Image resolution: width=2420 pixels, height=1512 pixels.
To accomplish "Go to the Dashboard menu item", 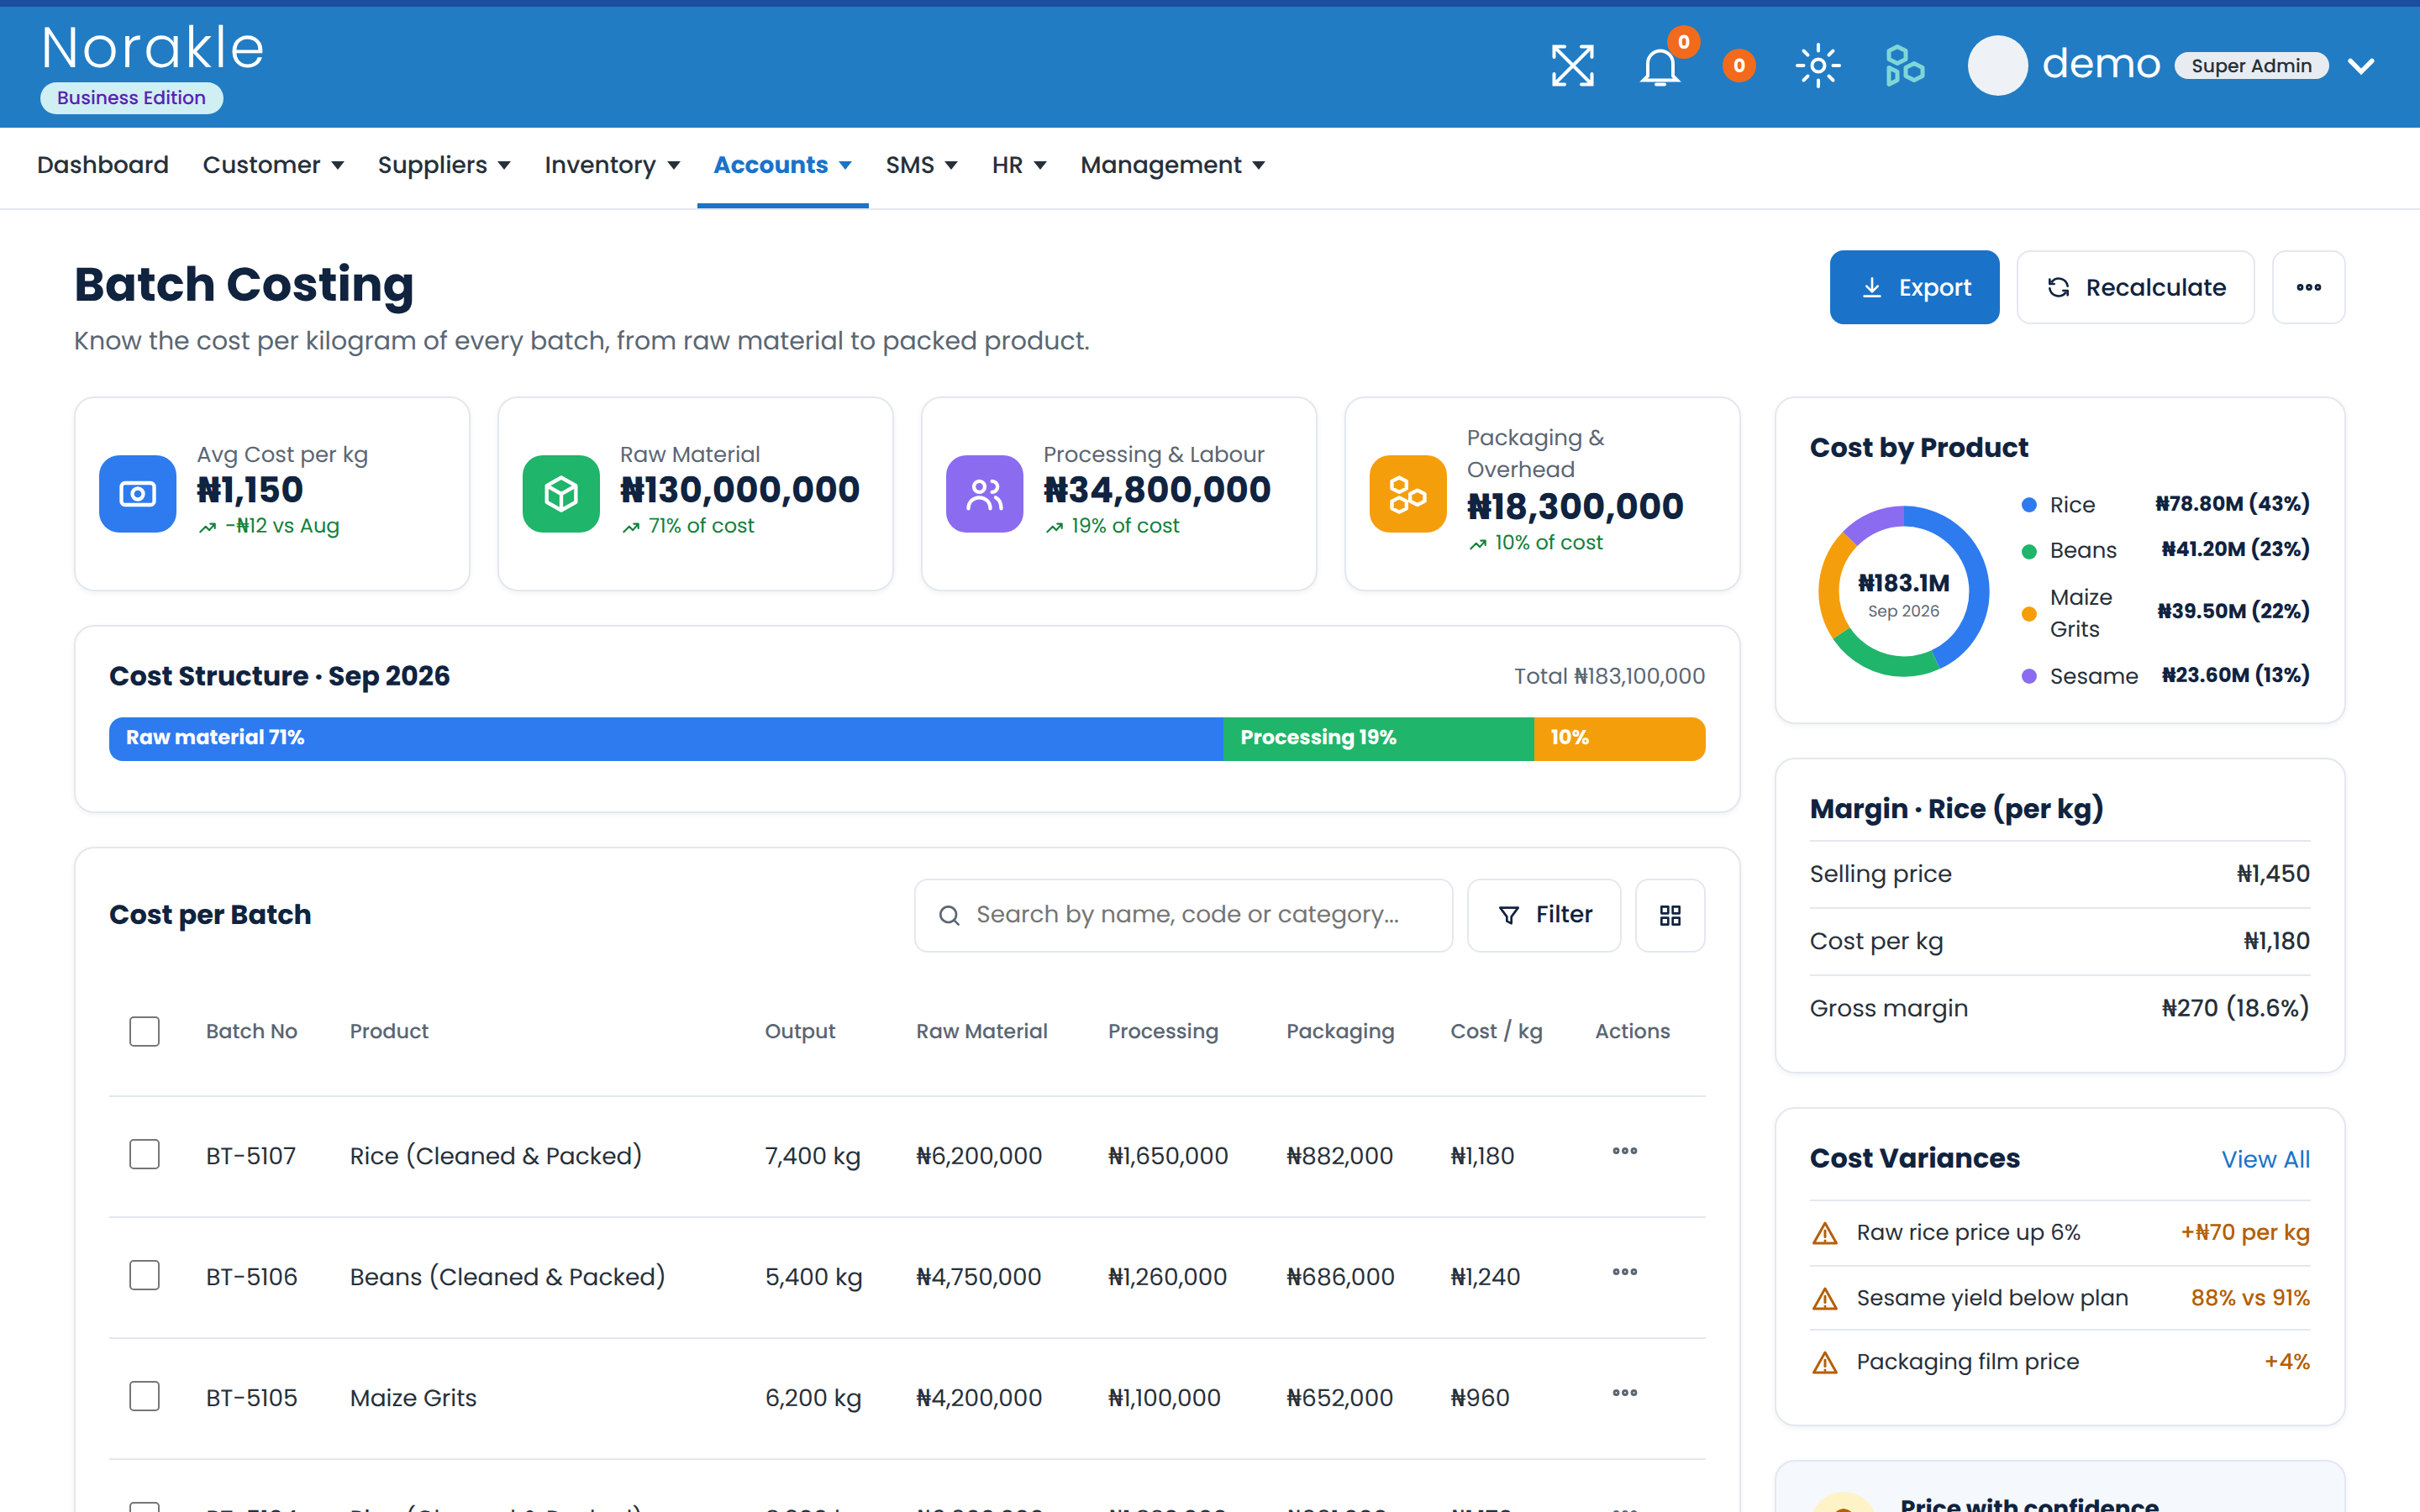I will (x=103, y=165).
